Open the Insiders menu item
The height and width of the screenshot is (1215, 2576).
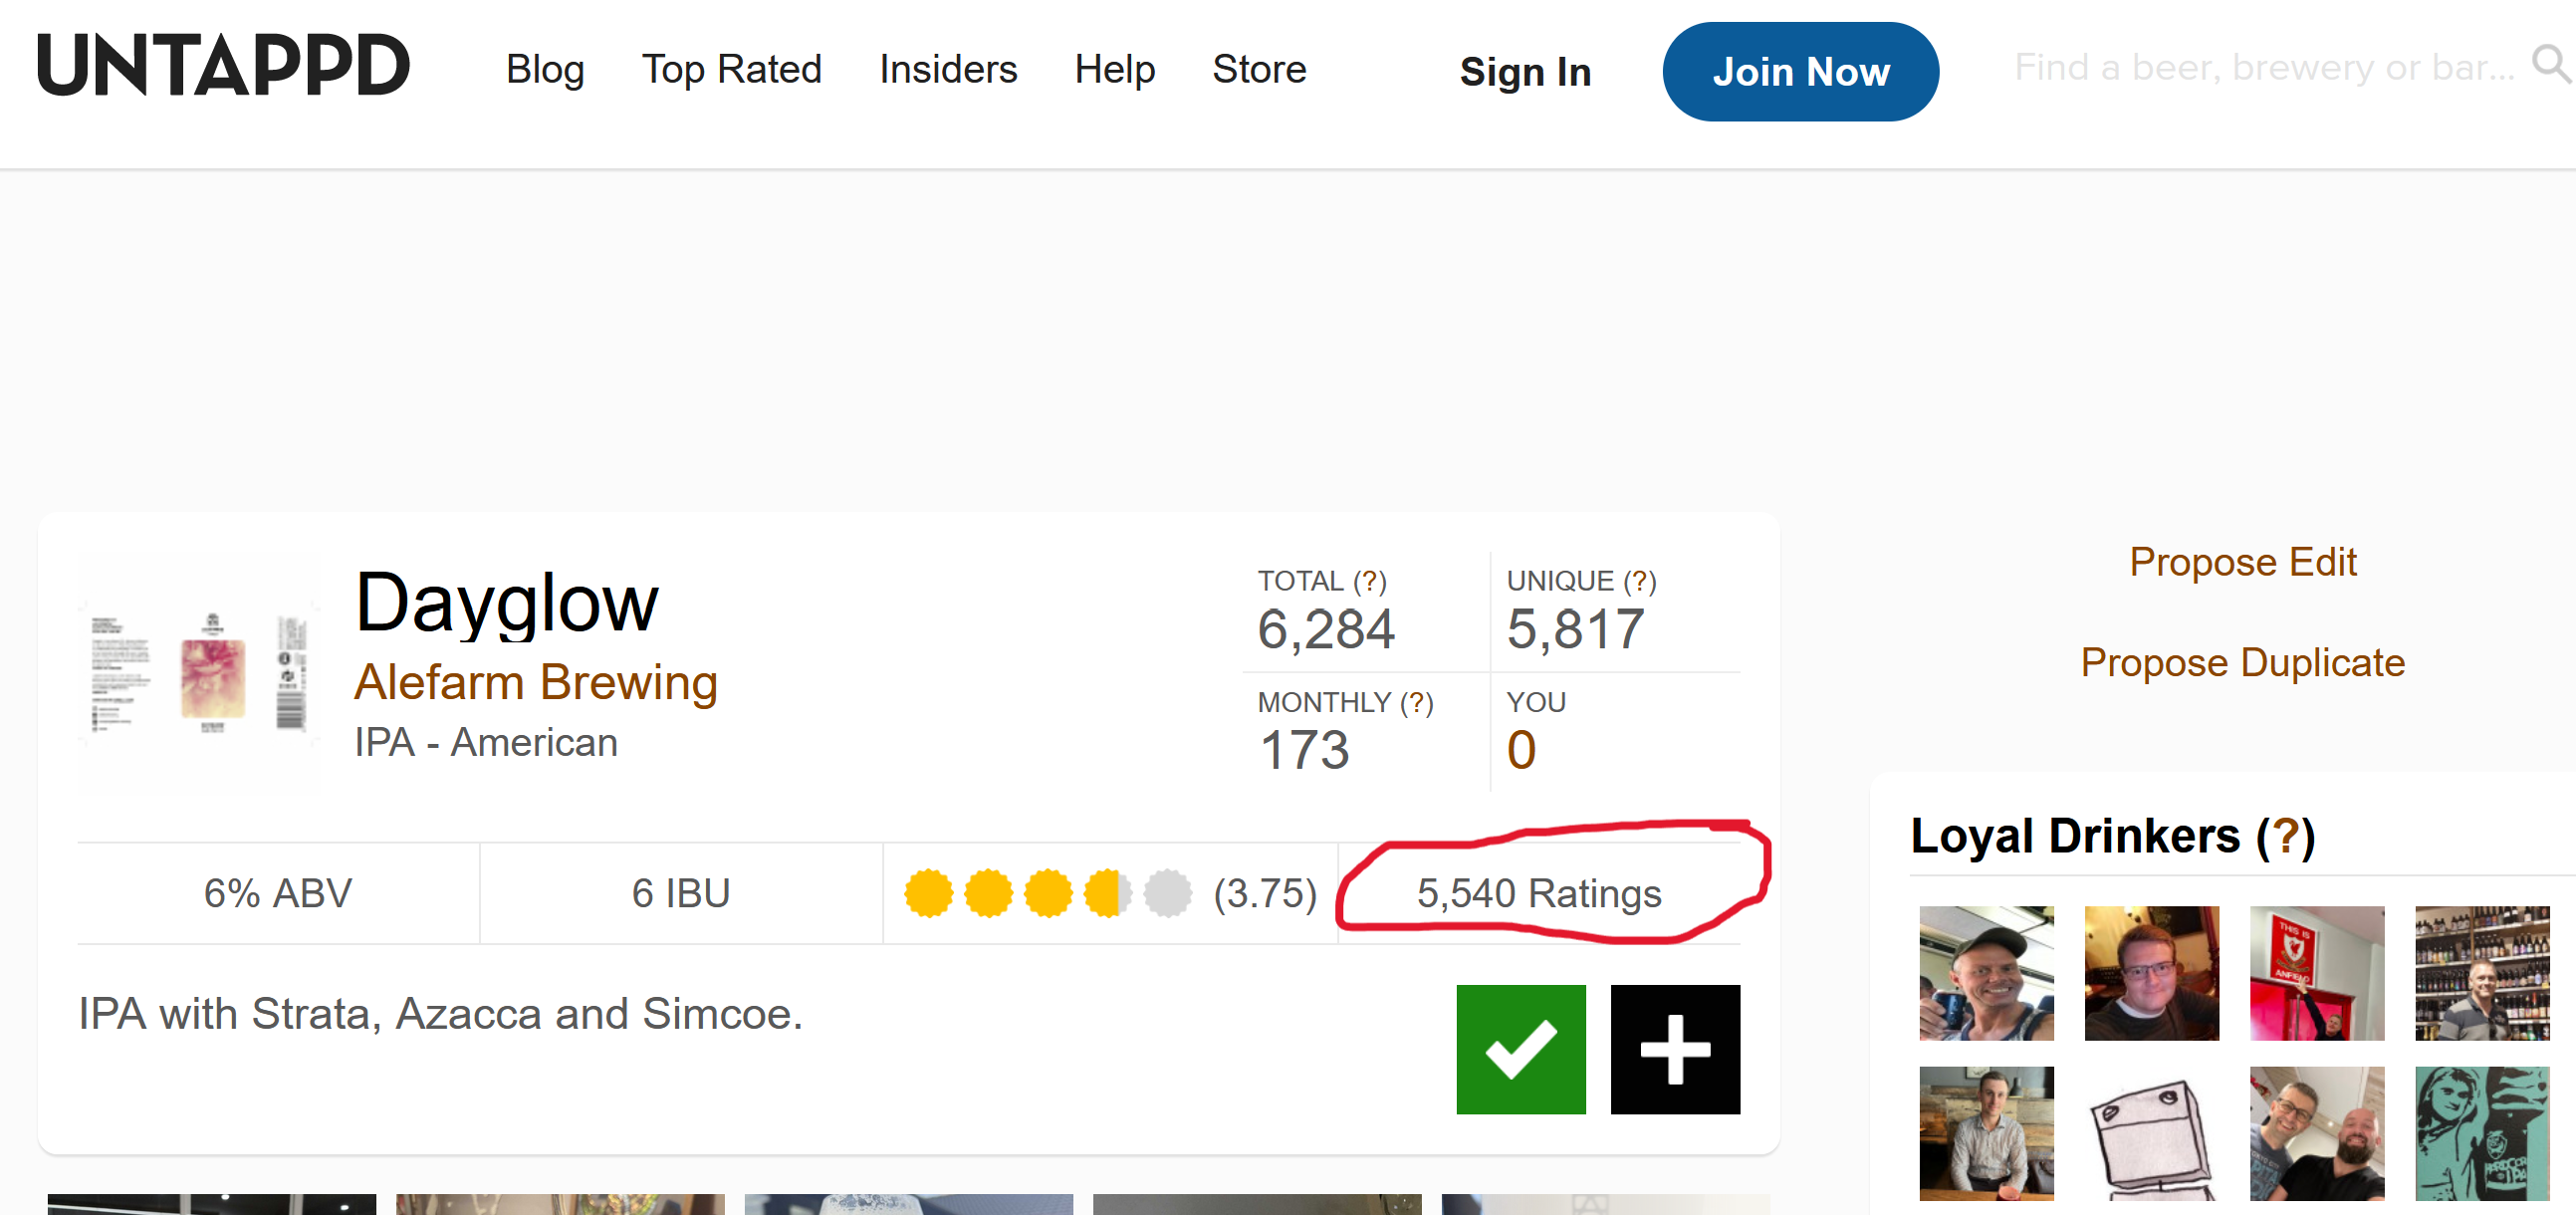[948, 69]
